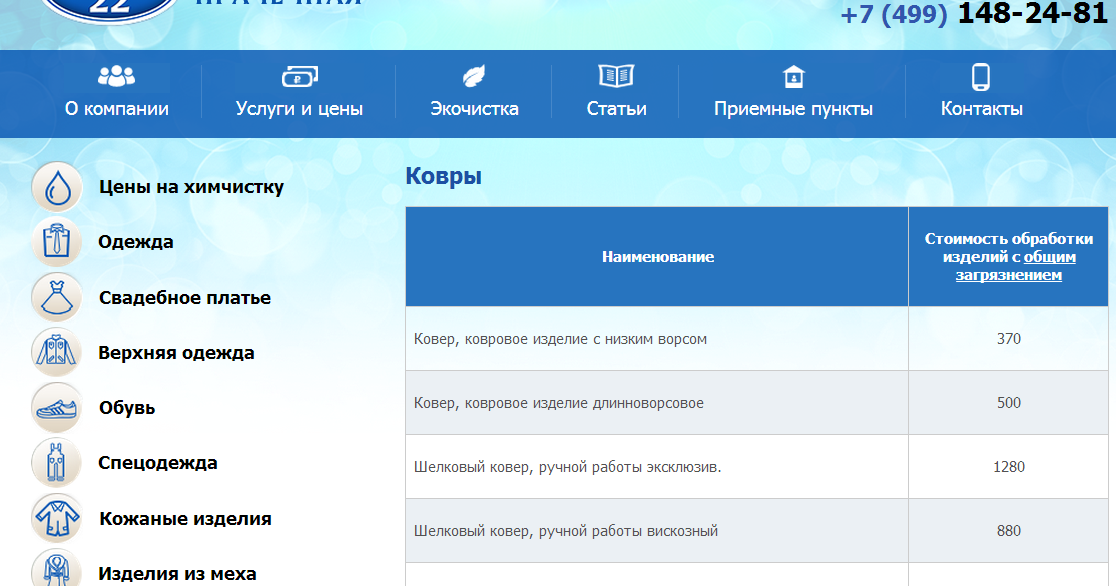Select the Обувь sidebar category
The height and width of the screenshot is (586, 1116).
[x=127, y=408]
